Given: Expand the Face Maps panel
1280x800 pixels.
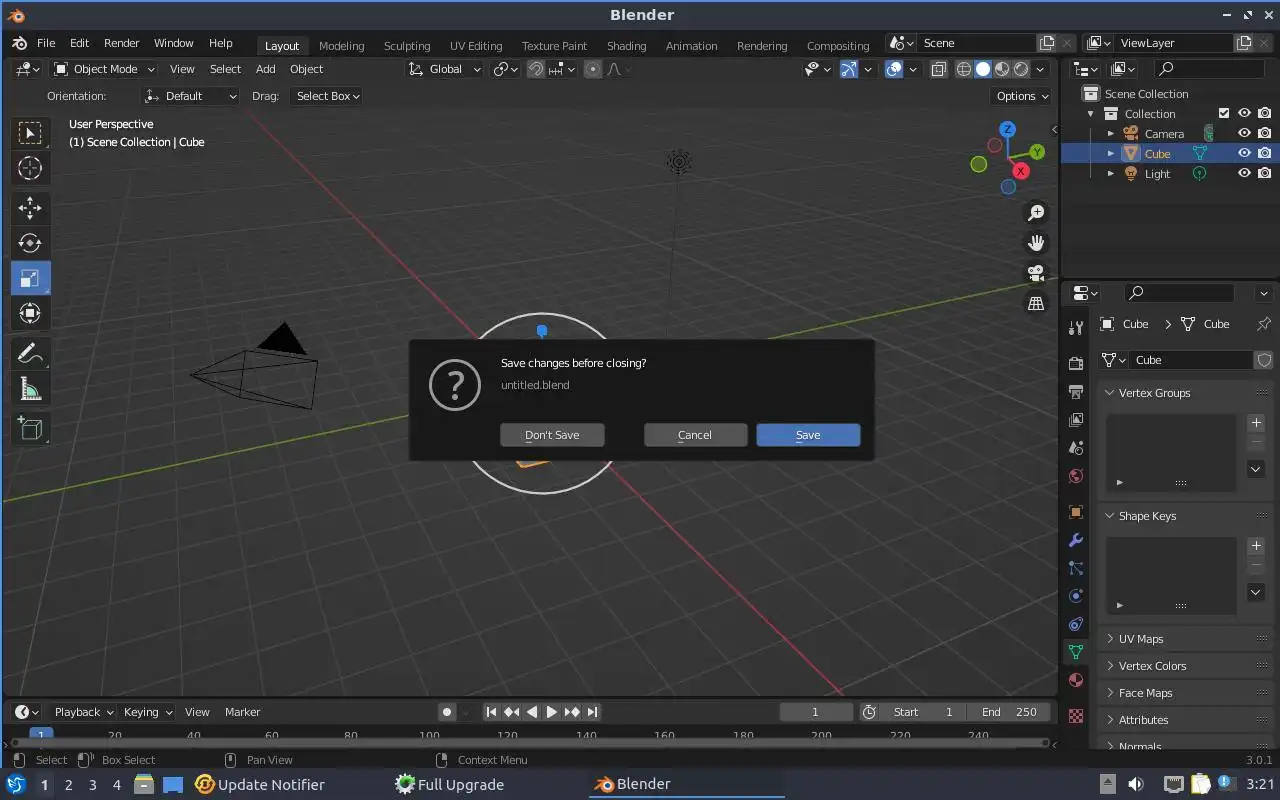Looking at the screenshot, I should tap(1185, 693).
